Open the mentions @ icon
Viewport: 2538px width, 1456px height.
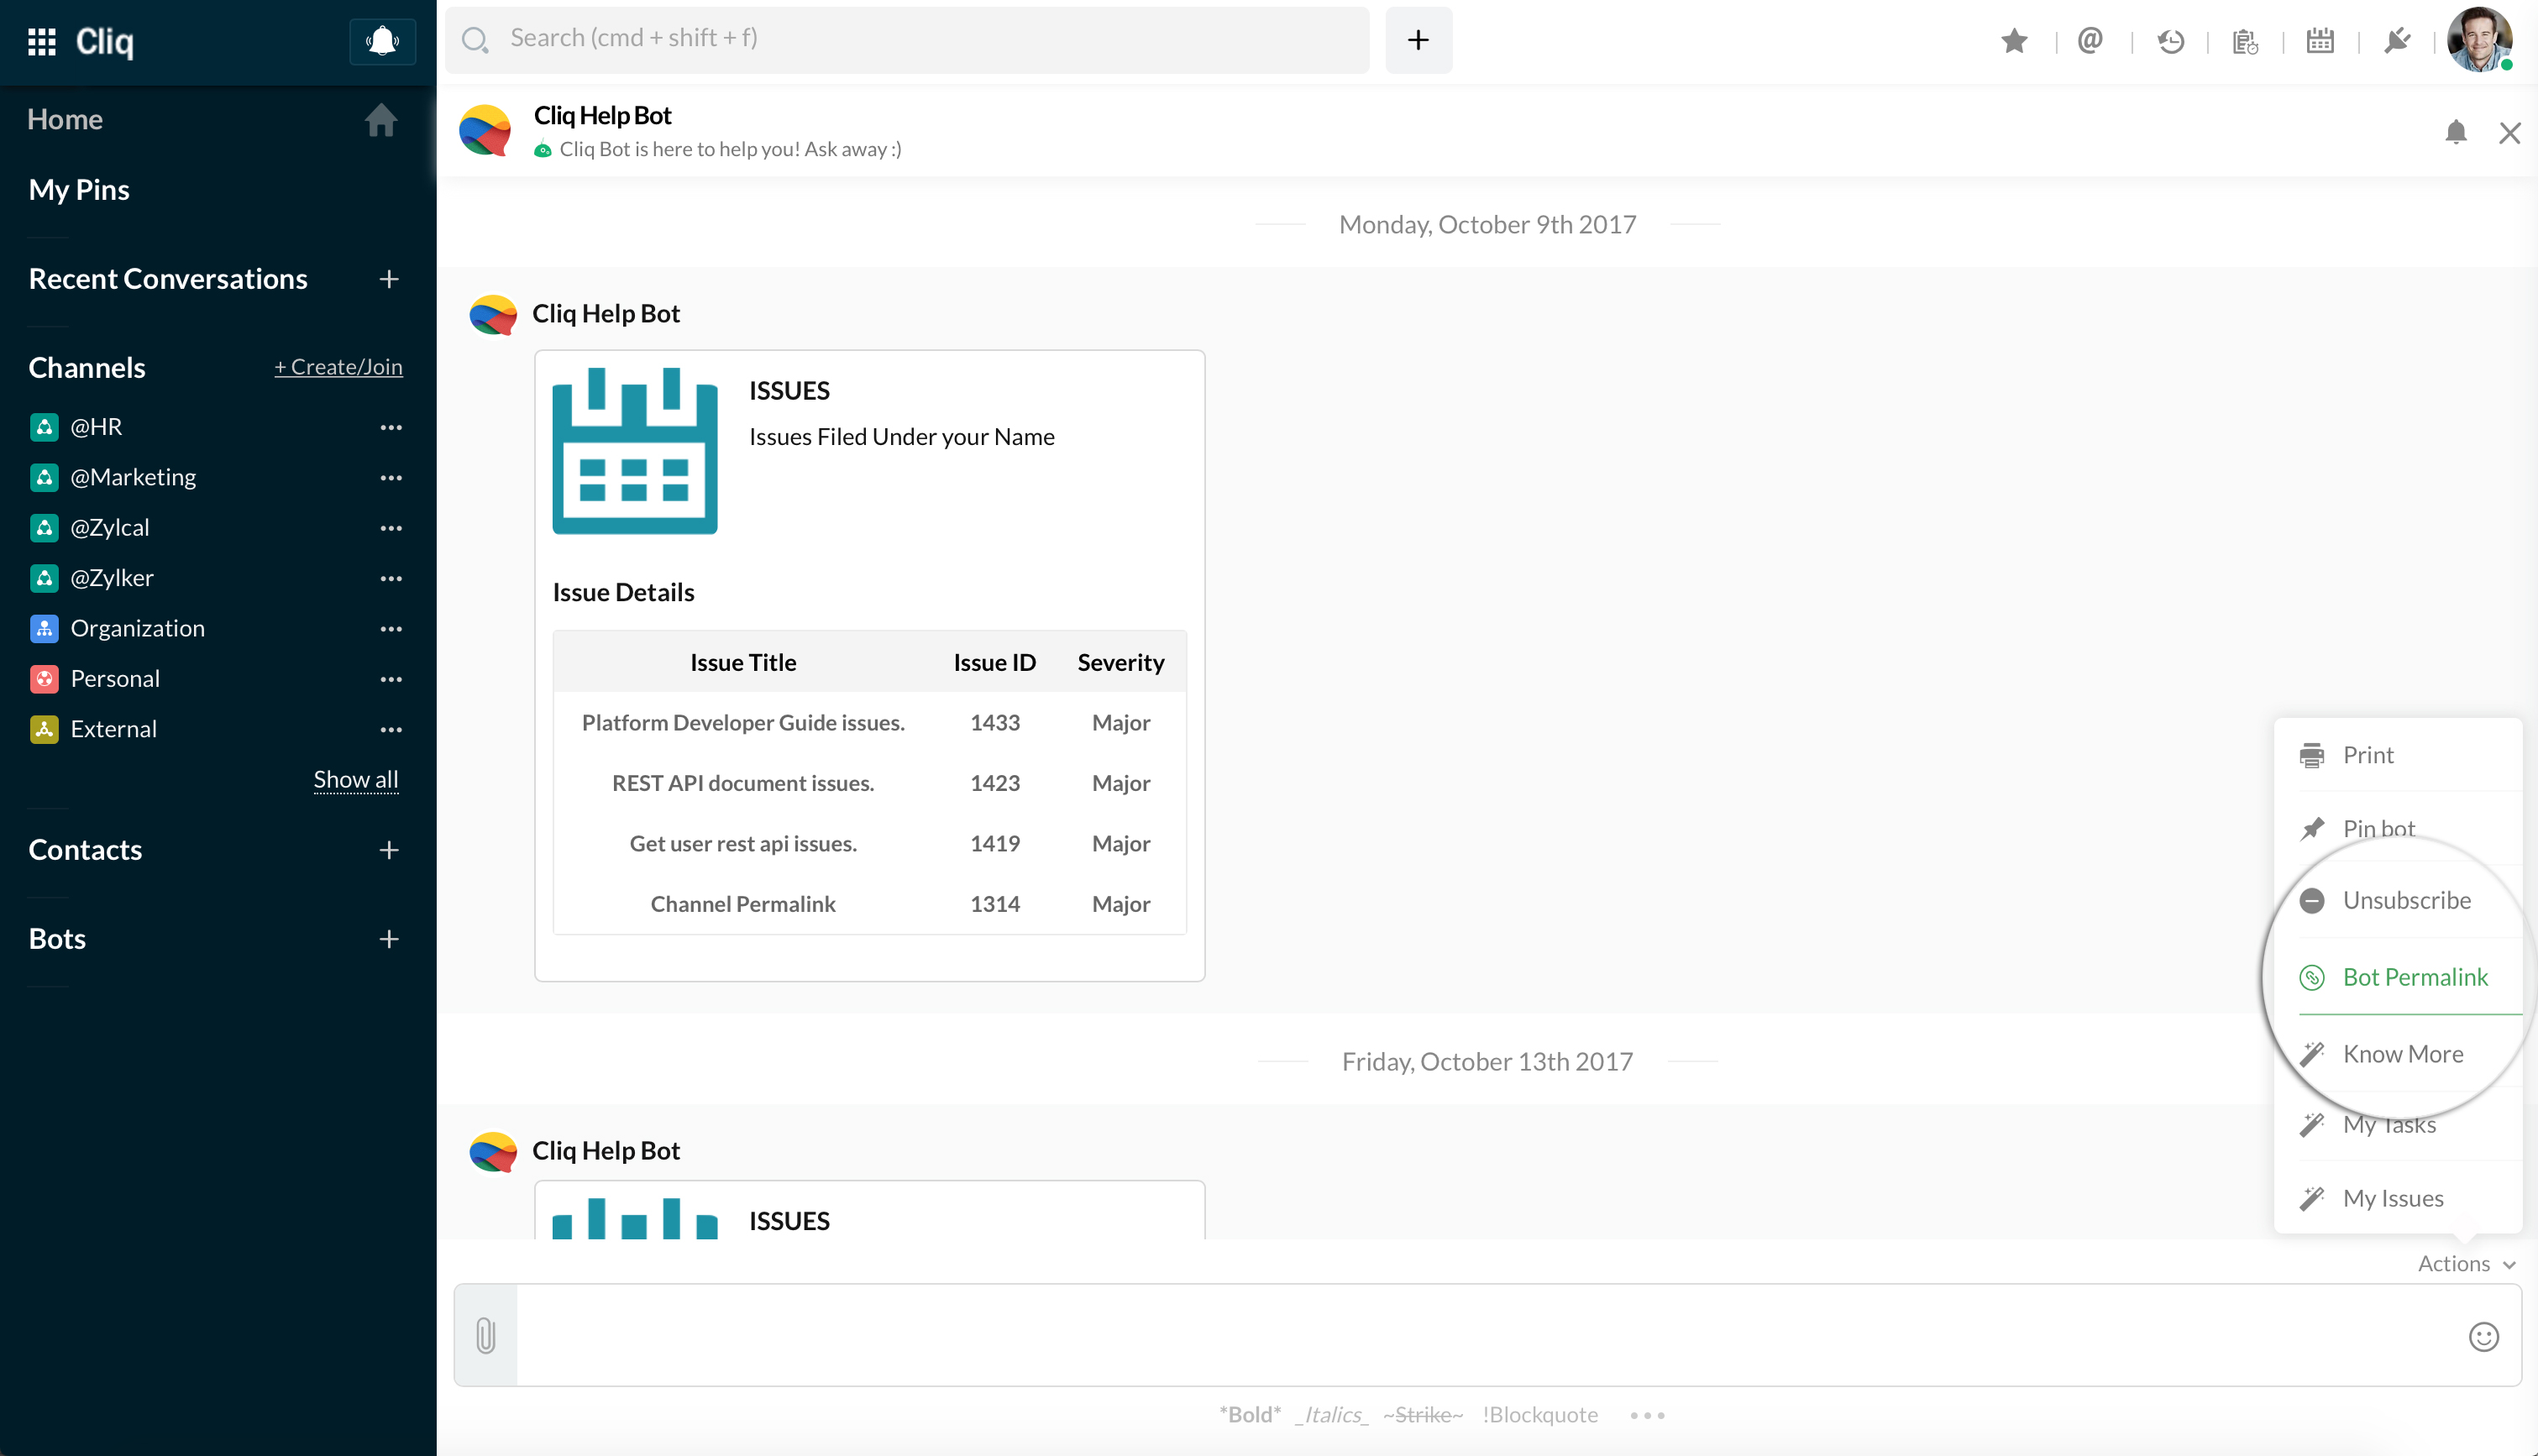[2090, 41]
